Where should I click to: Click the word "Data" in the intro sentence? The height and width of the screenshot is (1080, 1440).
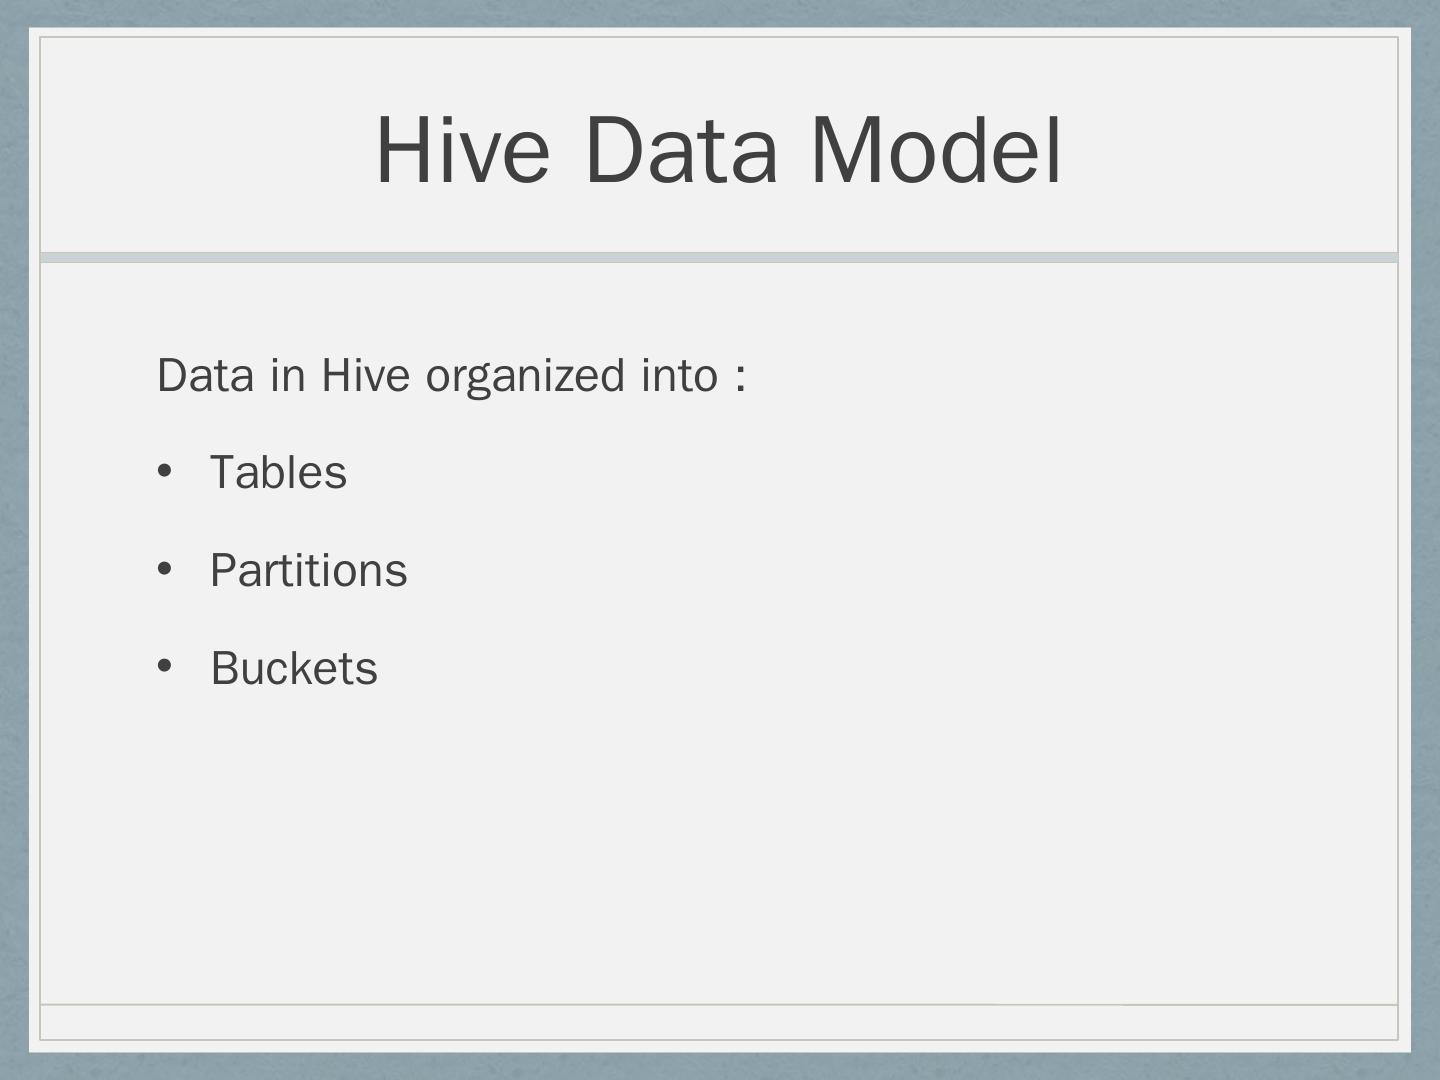205,376
